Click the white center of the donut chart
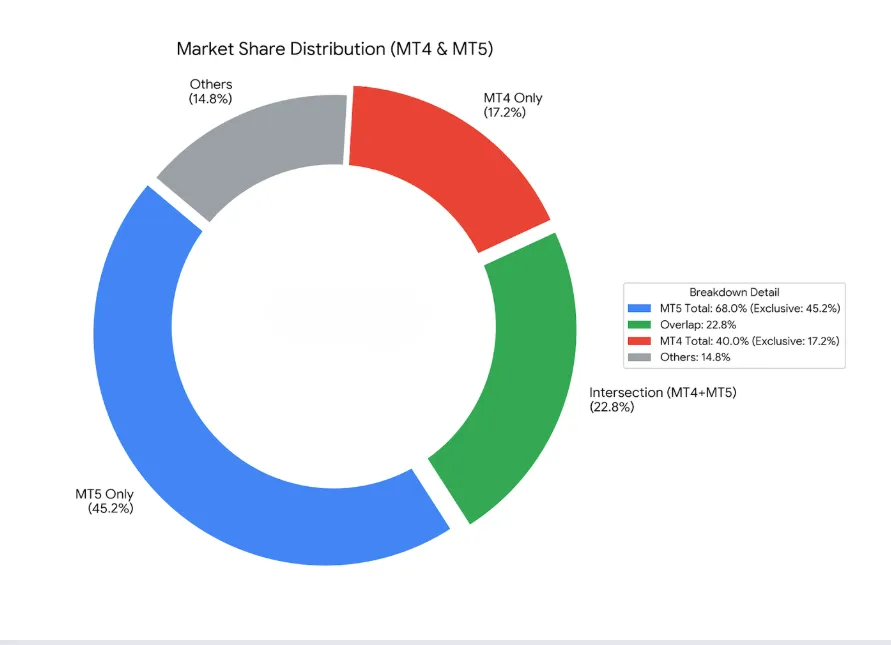This screenshot has height=645, width=891. click(x=335, y=327)
